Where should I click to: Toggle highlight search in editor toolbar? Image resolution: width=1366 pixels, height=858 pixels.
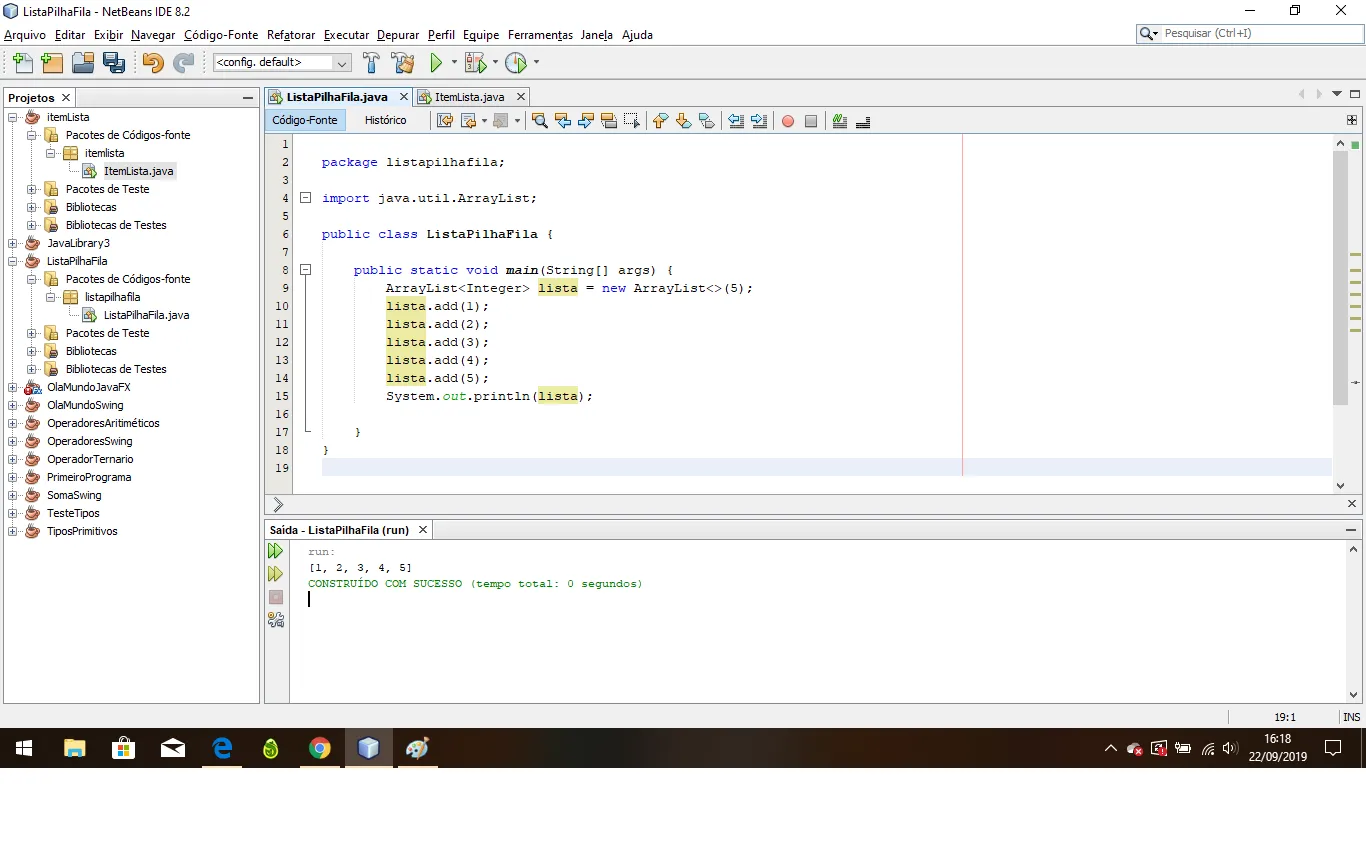pyautogui.click(x=609, y=121)
